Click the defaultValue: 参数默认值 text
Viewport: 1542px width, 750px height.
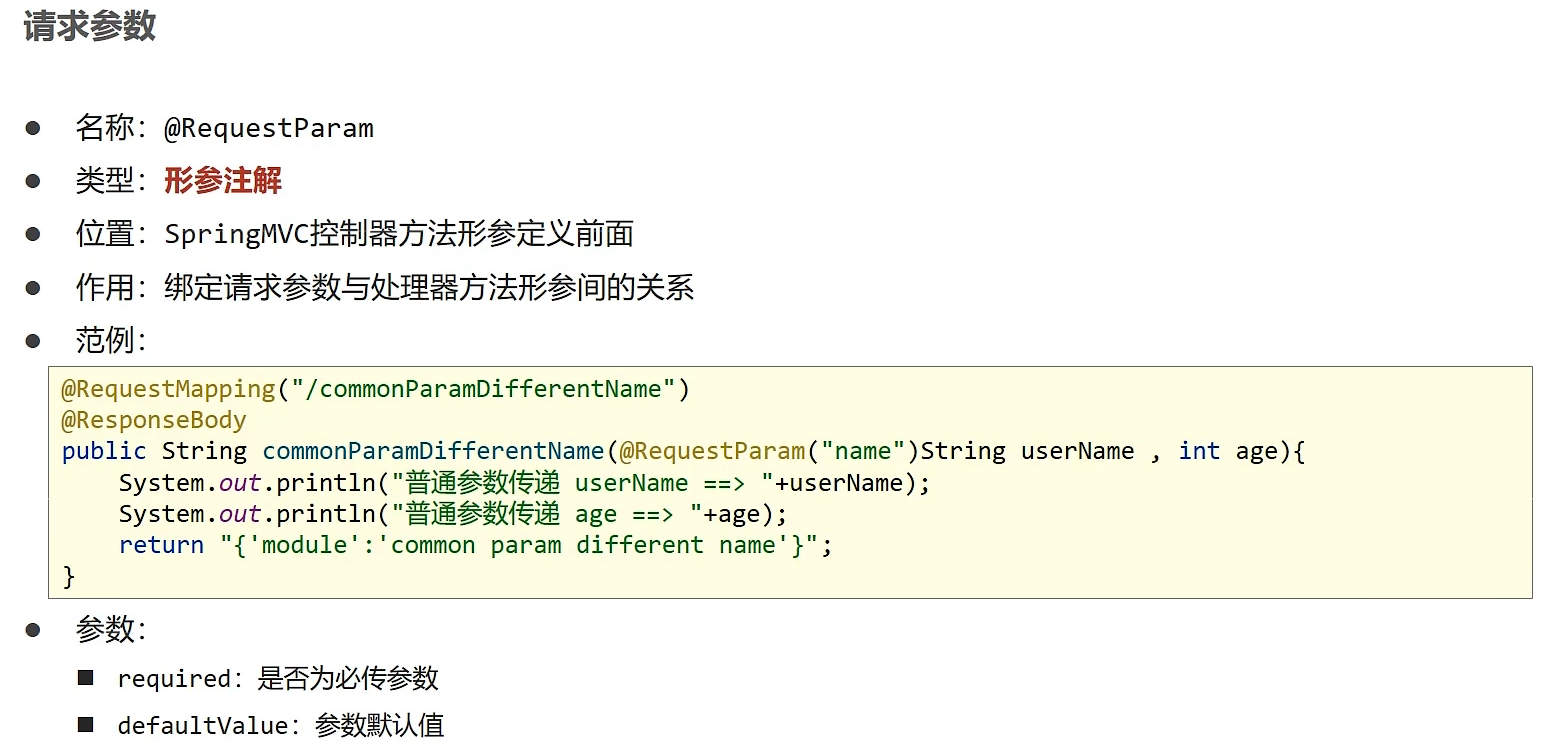coord(281,726)
